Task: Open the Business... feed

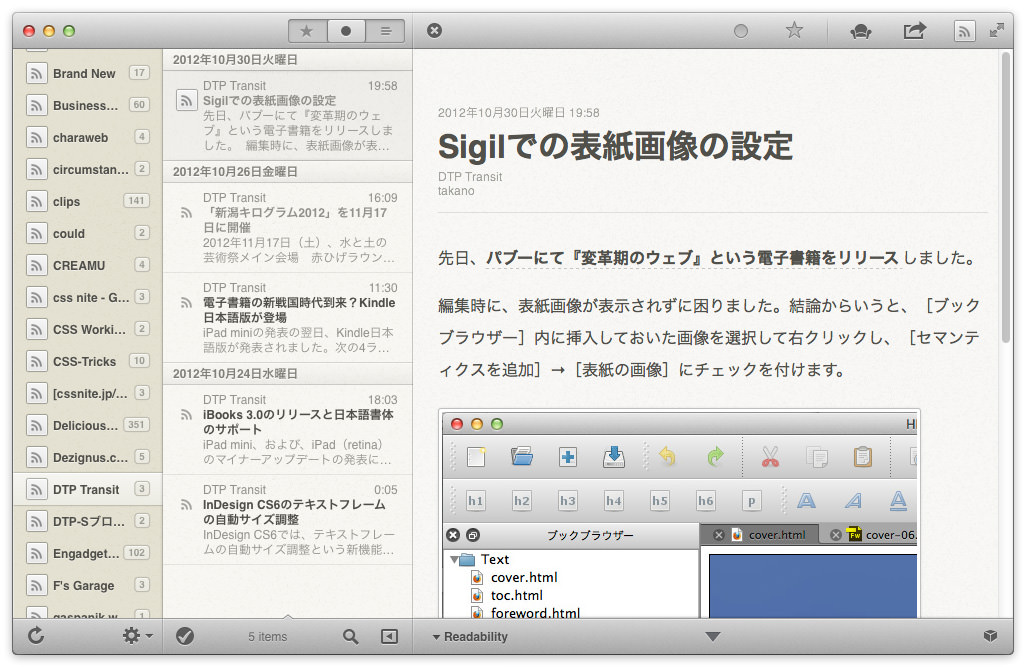Action: click(x=88, y=105)
